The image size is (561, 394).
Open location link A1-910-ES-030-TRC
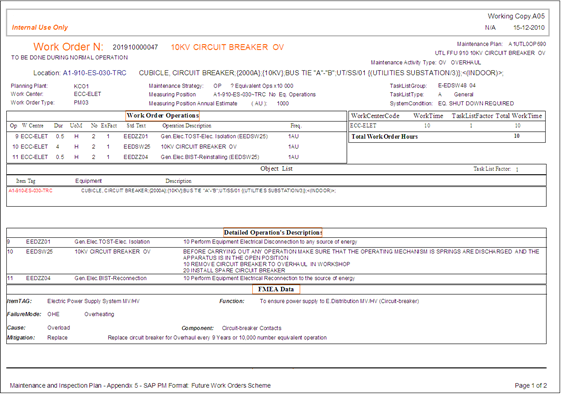(94, 73)
